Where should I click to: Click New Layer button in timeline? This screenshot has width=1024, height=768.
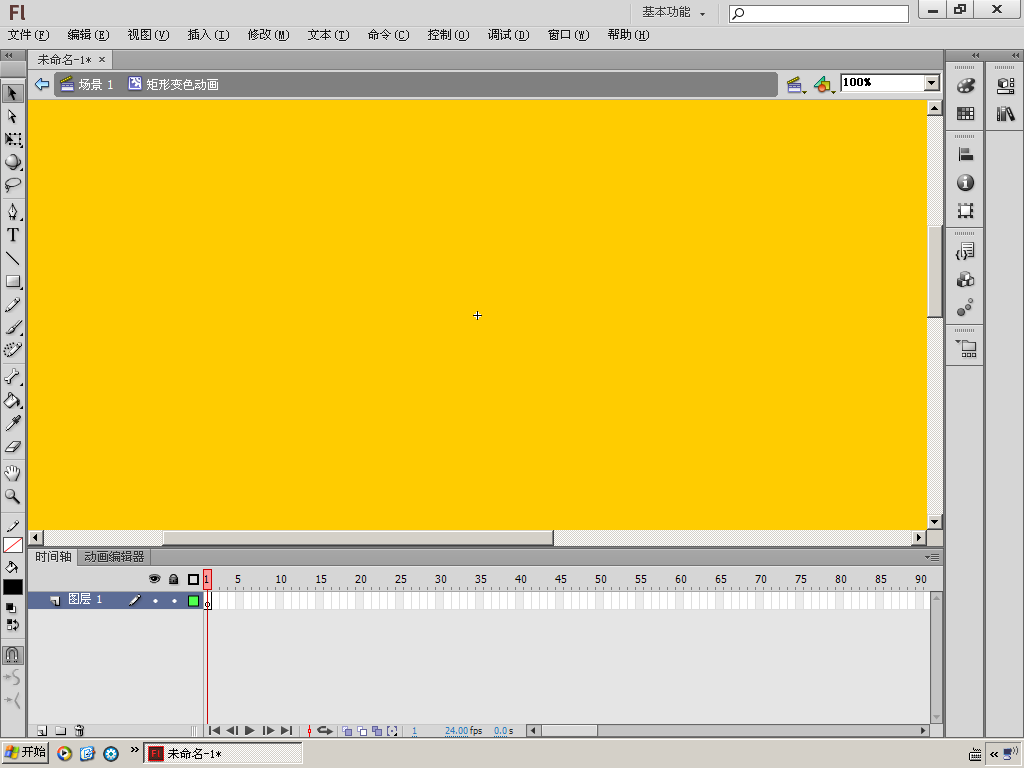click(42, 731)
